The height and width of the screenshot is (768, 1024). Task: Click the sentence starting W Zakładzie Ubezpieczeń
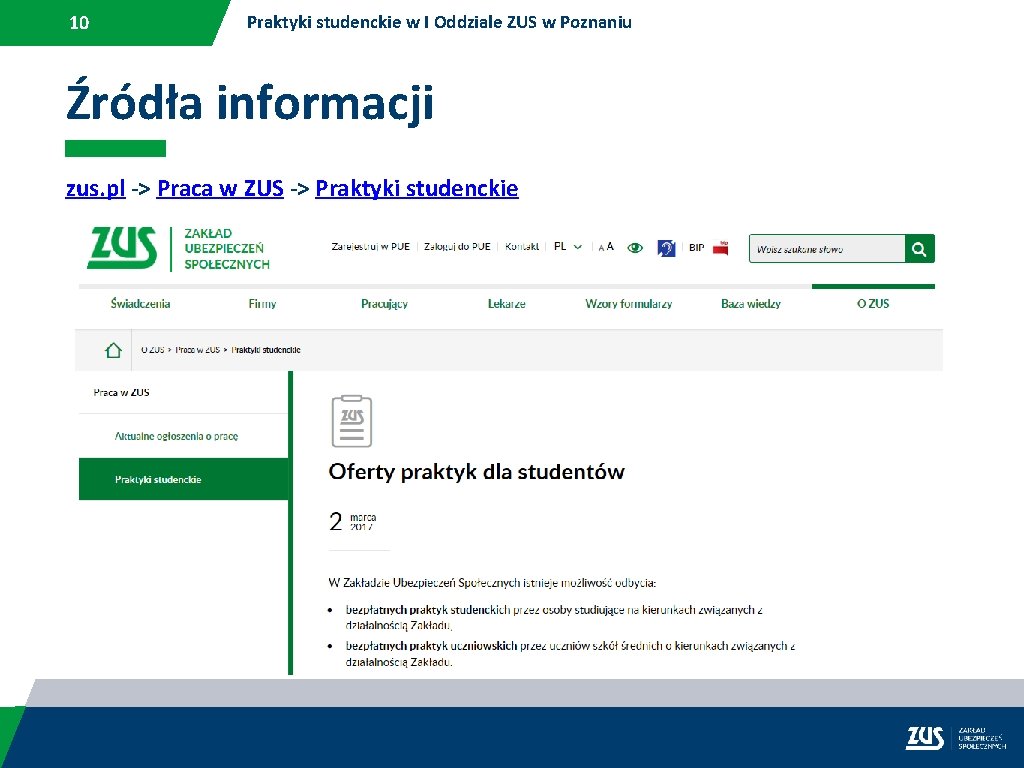click(492, 583)
